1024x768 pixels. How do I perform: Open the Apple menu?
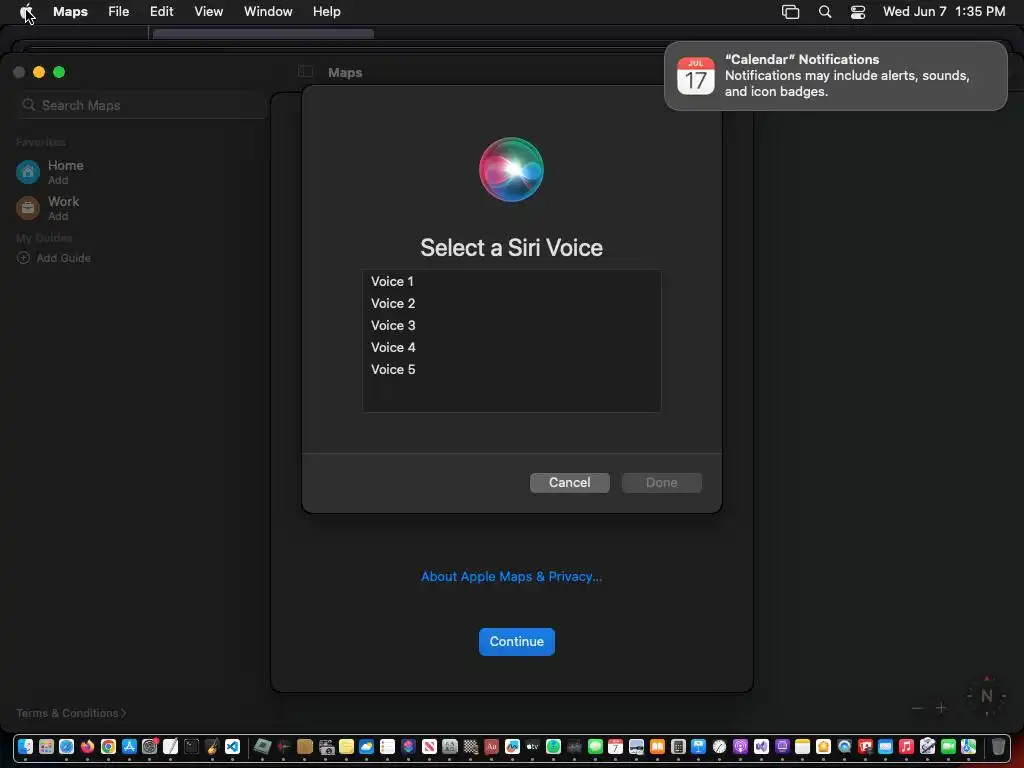[27, 12]
